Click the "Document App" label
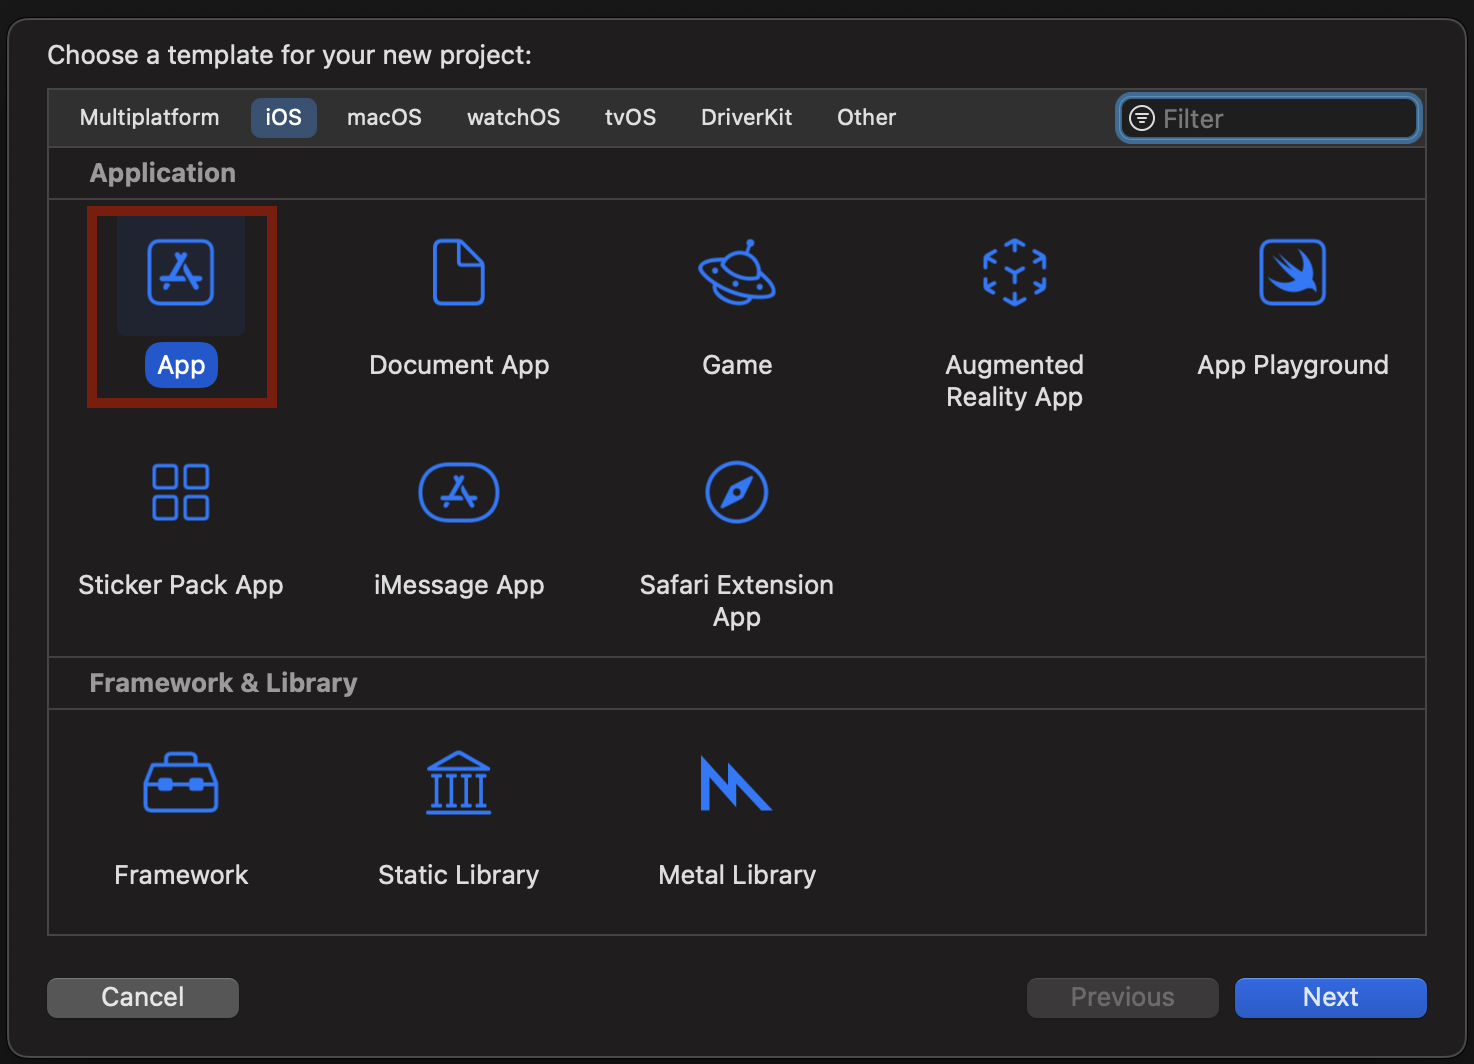The height and width of the screenshot is (1064, 1474). tap(459, 366)
